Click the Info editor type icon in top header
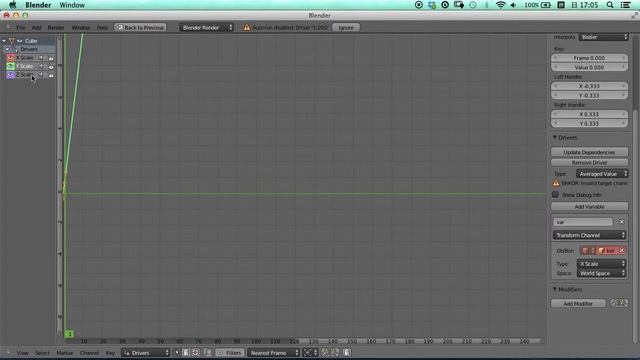640x360 pixels. (x=8, y=27)
